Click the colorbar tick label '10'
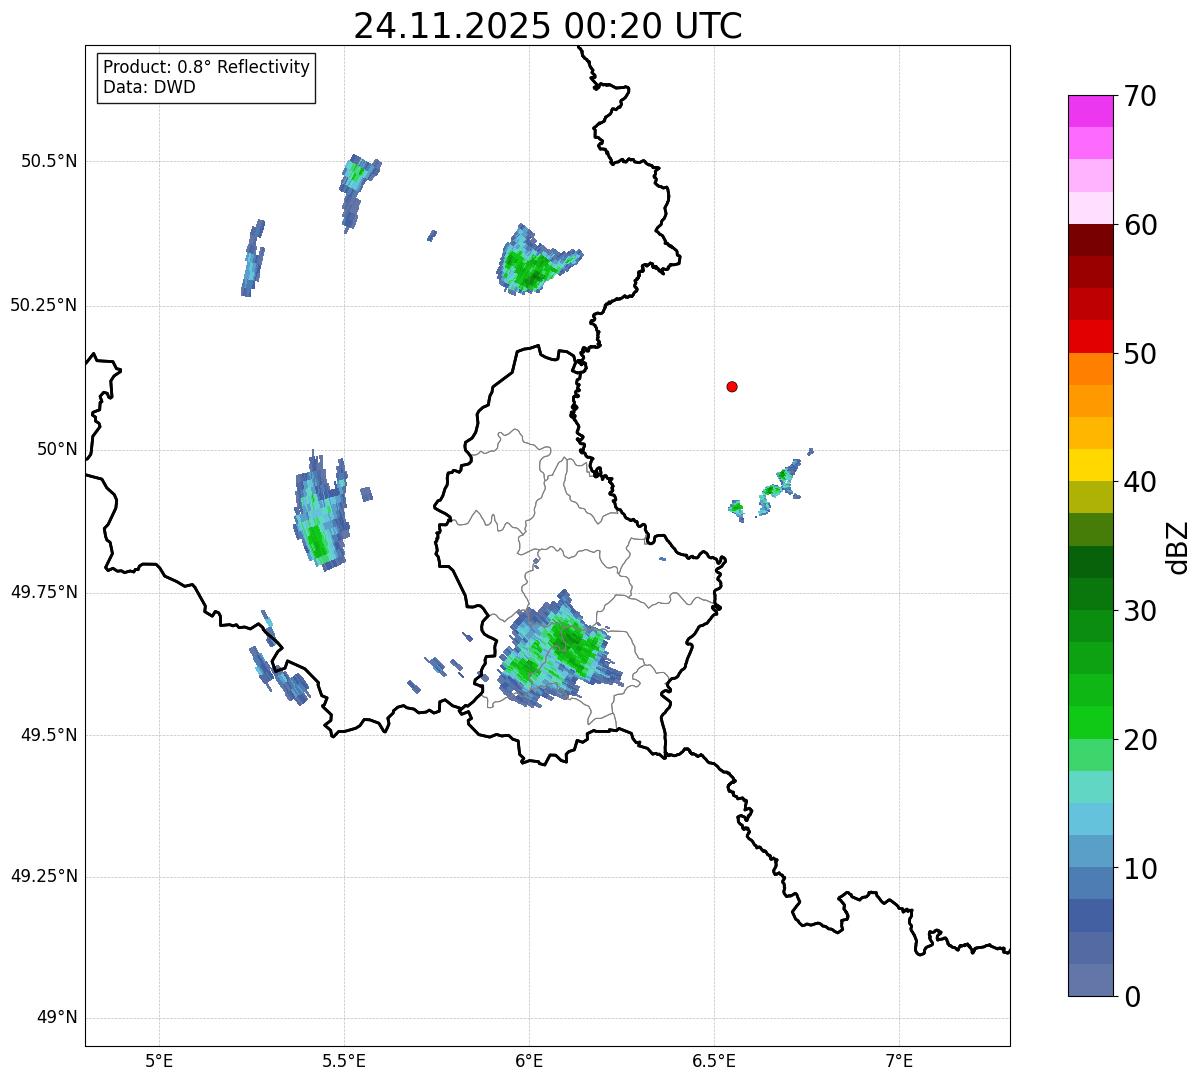 point(1139,869)
